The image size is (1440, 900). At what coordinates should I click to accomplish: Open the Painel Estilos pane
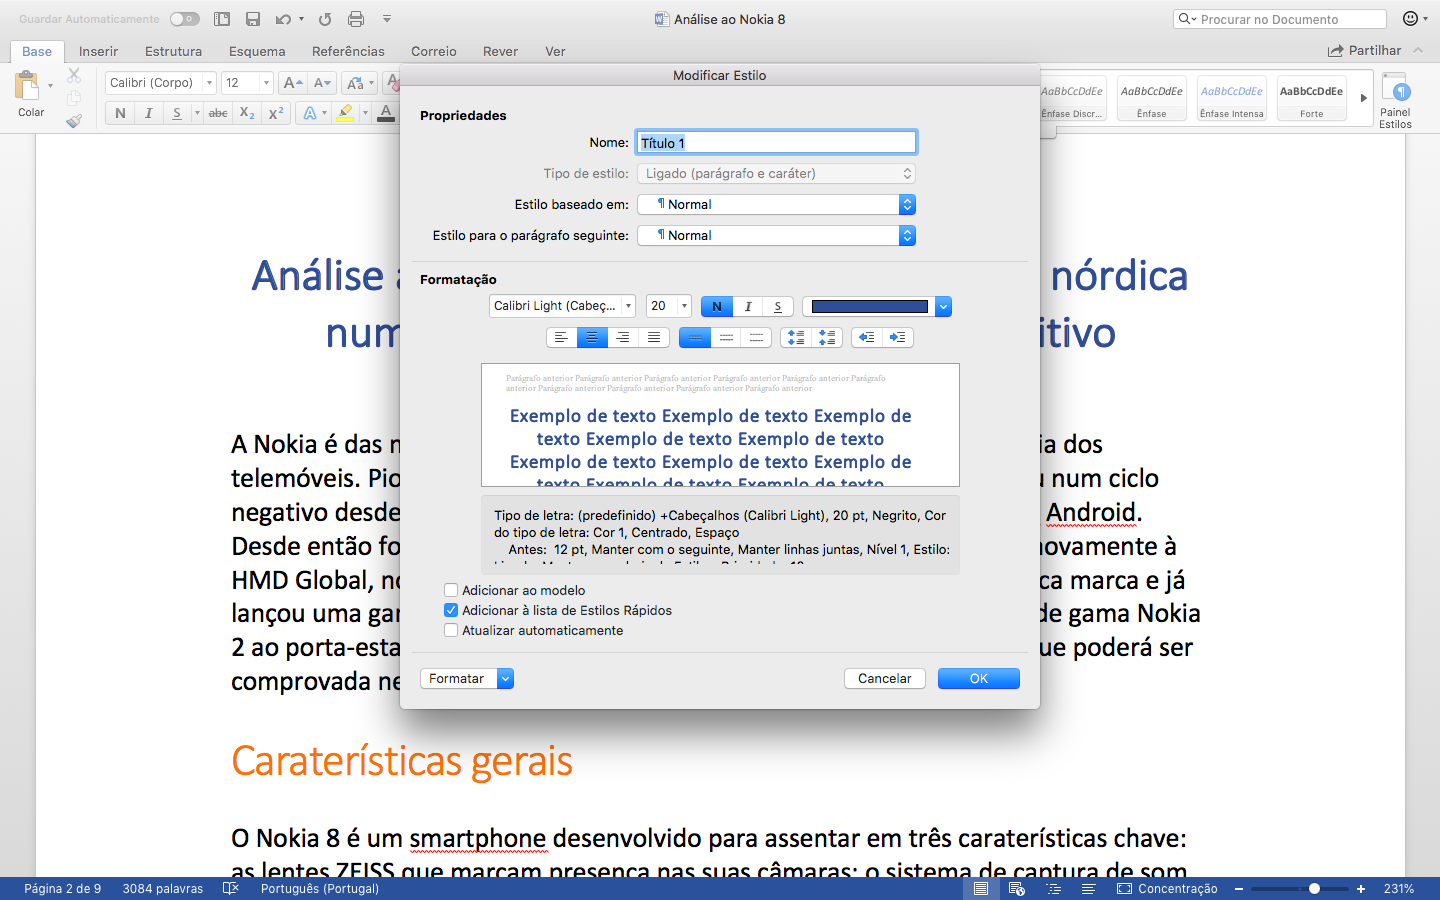(x=1395, y=100)
